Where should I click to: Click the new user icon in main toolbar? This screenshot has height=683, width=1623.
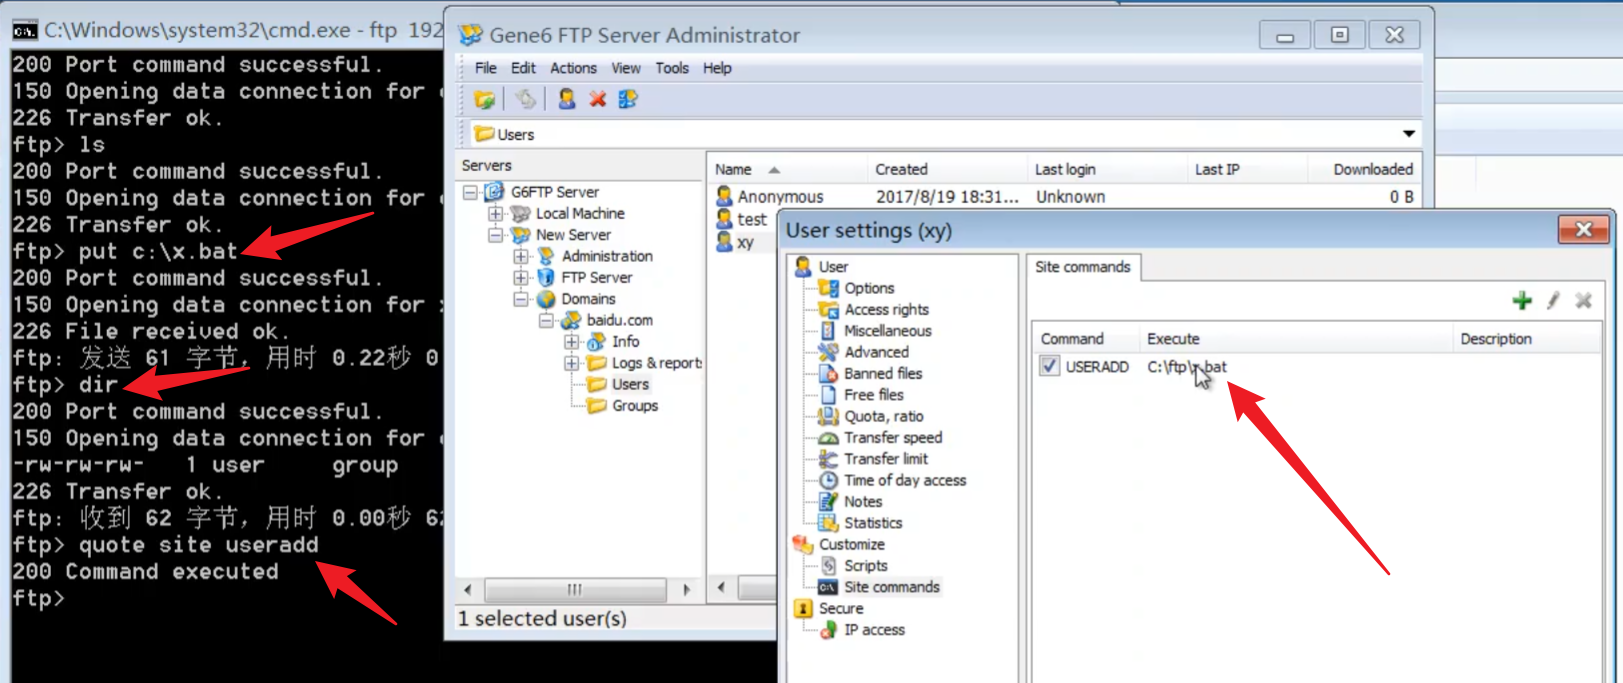tap(567, 99)
